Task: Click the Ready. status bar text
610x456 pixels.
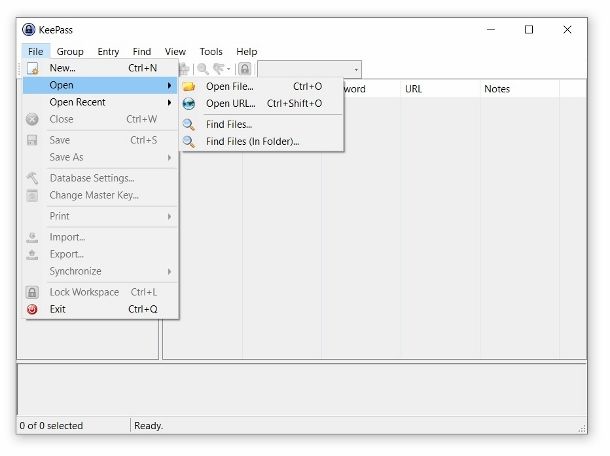Action: 148,426
